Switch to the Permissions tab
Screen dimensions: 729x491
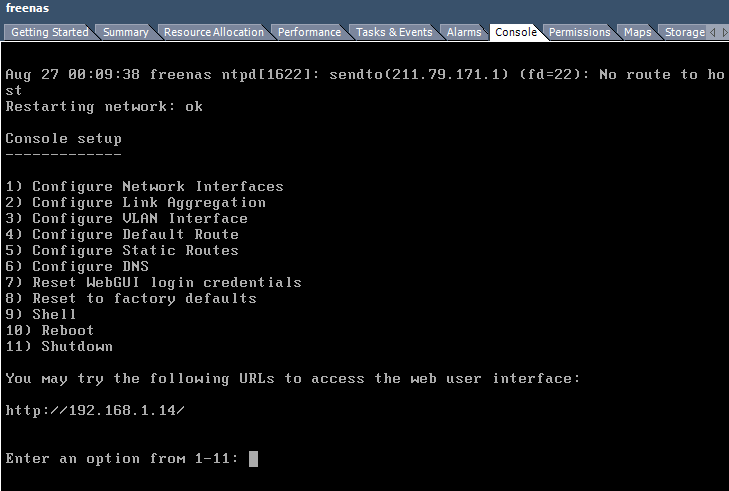click(x=579, y=32)
